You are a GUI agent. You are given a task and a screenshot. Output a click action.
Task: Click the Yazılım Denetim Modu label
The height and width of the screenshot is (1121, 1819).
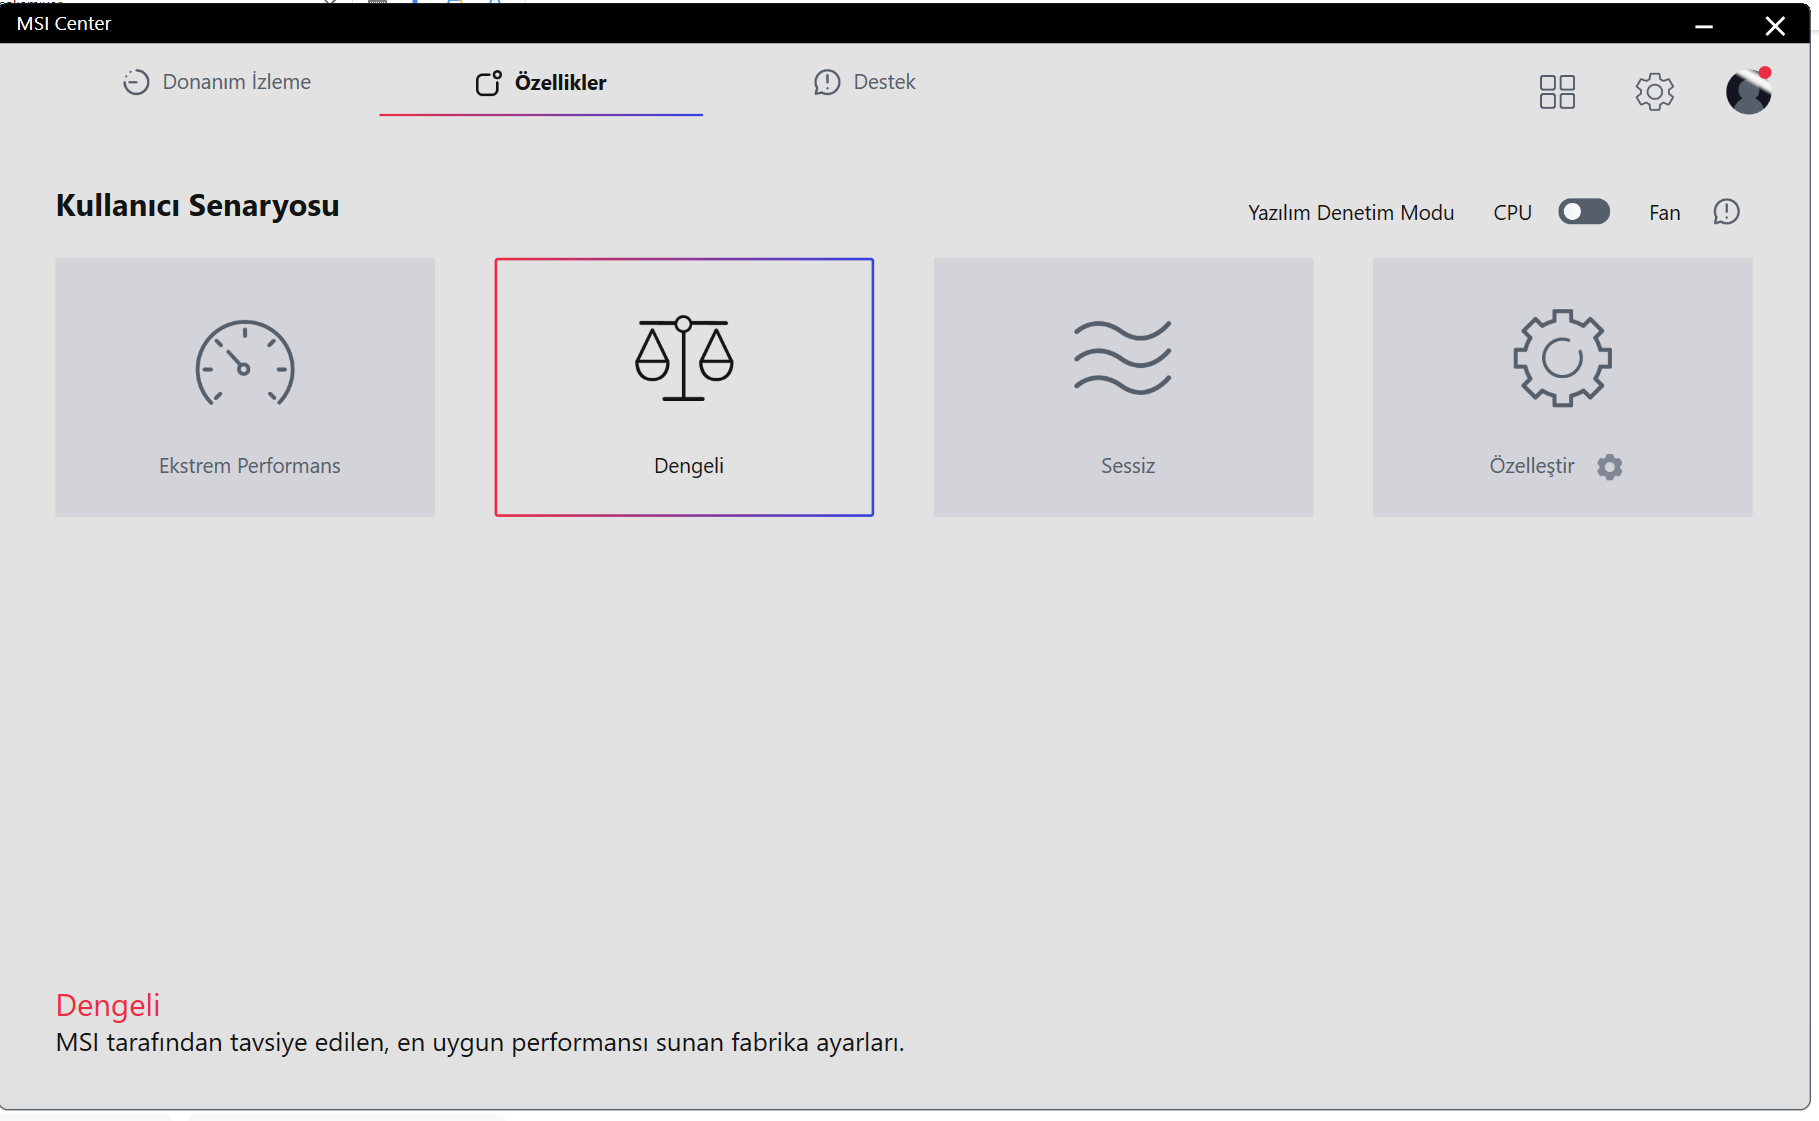point(1351,212)
